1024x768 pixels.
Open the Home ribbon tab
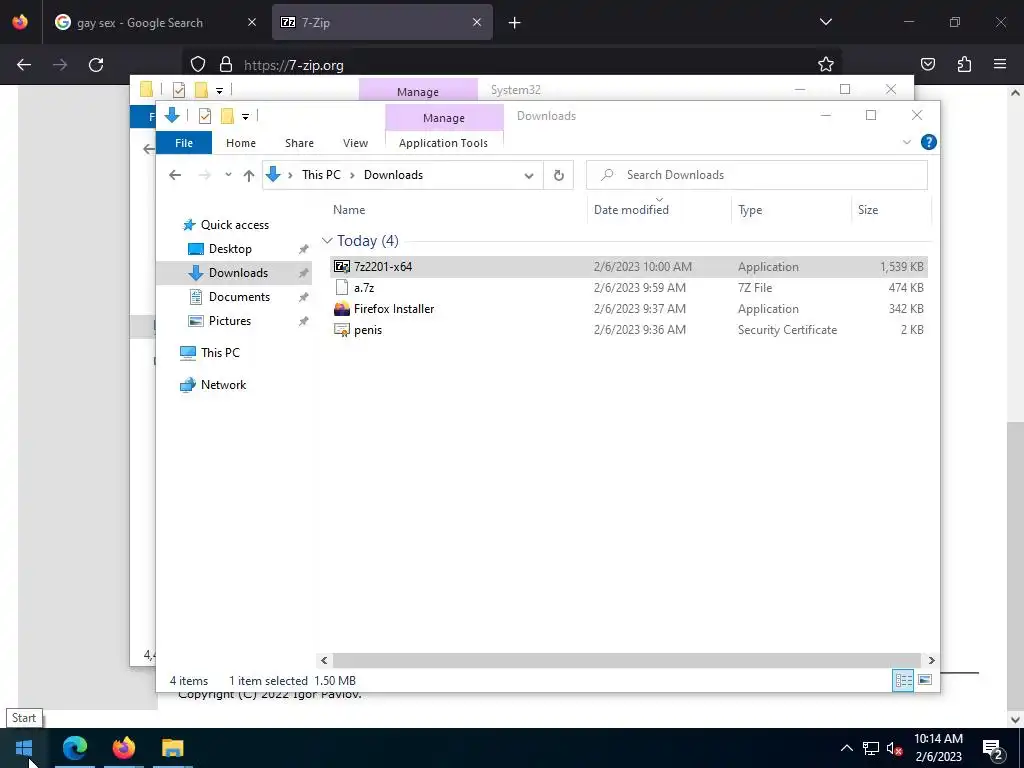[x=241, y=143]
